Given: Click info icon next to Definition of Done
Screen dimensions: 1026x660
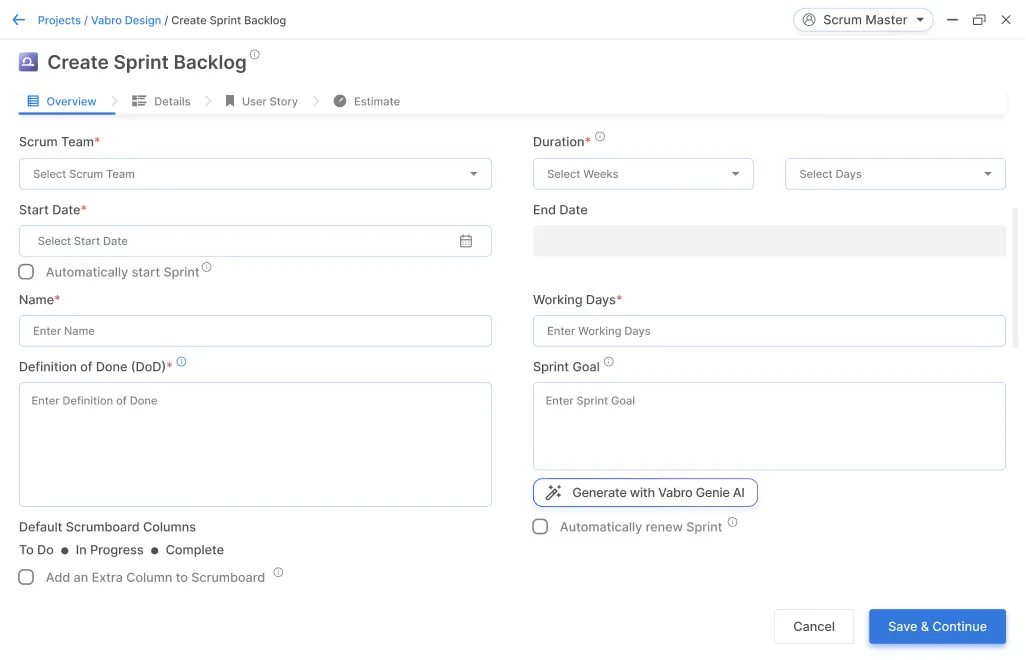Looking at the screenshot, I should pyautogui.click(x=181, y=362).
